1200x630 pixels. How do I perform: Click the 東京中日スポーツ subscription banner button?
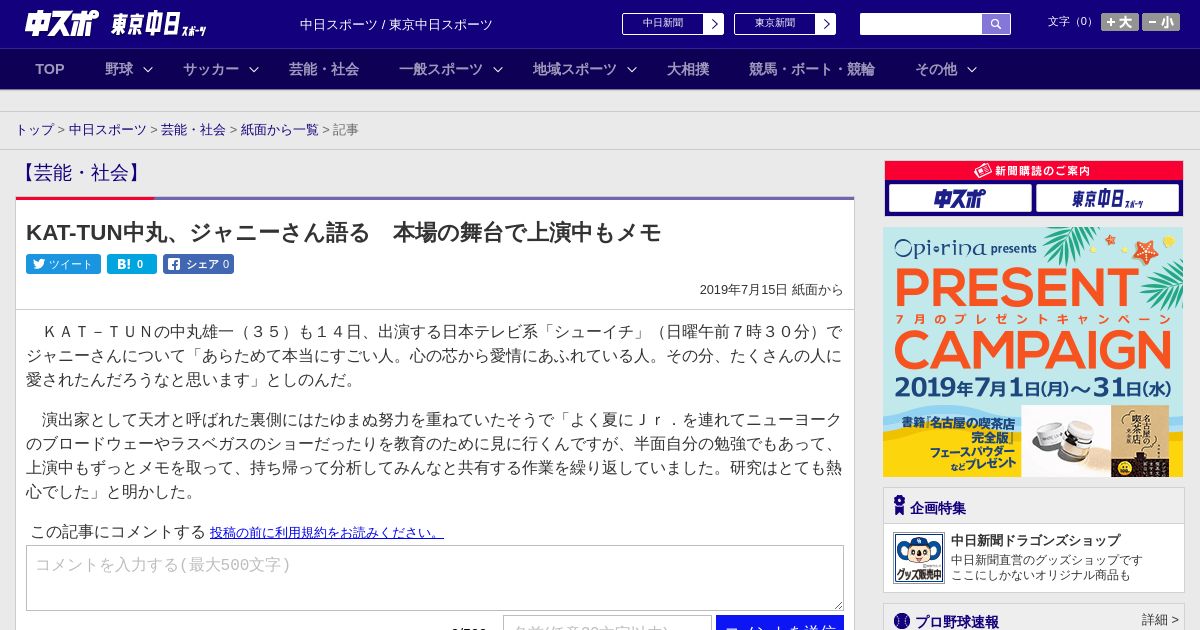pos(1107,198)
